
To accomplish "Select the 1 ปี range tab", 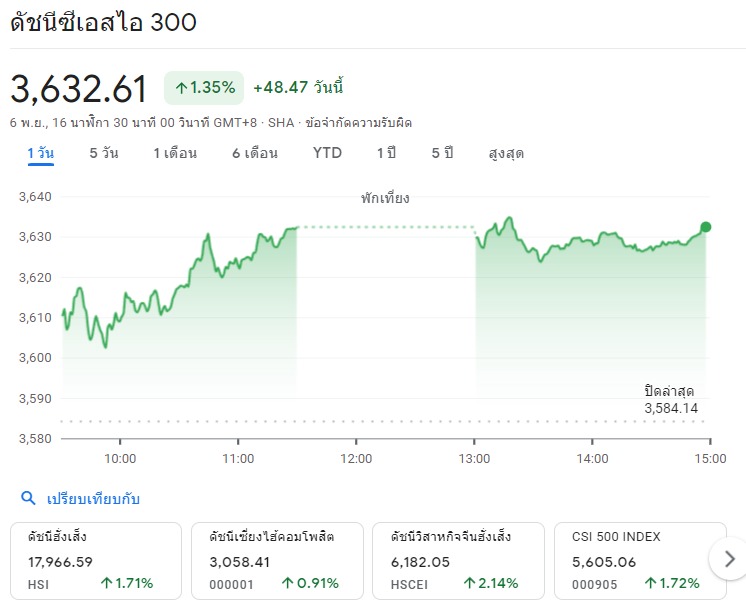I will pos(386,153).
